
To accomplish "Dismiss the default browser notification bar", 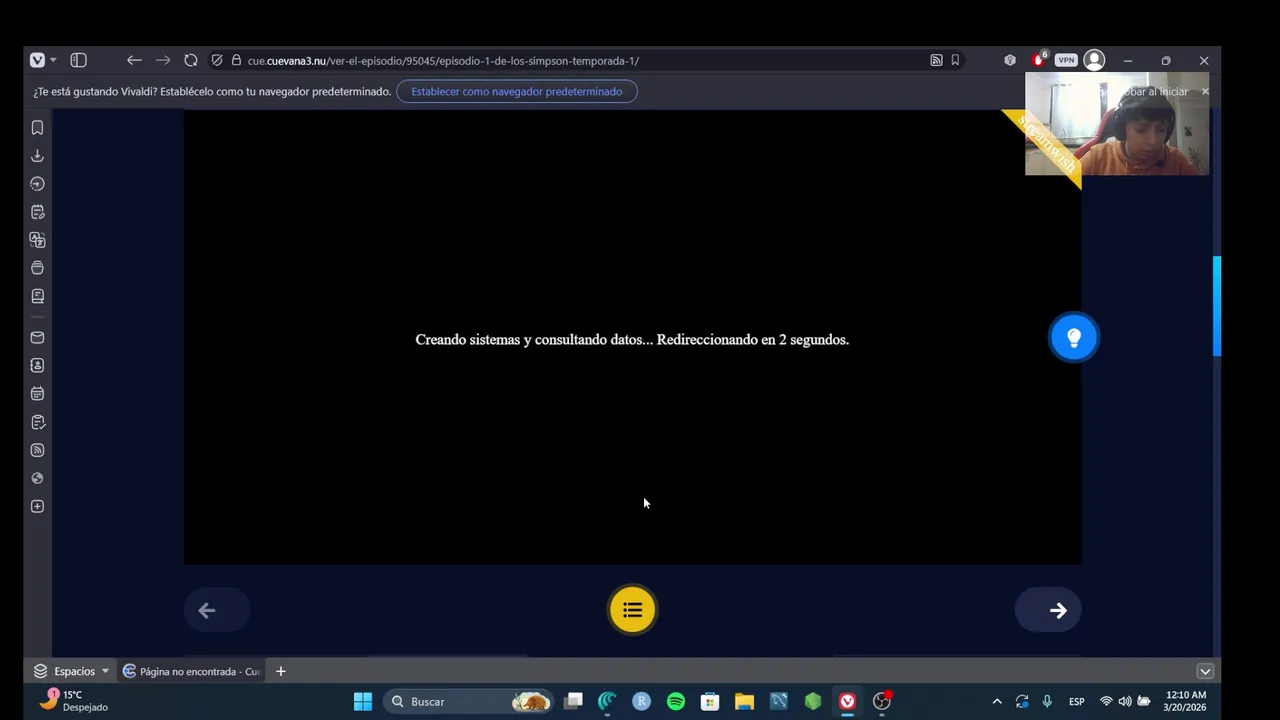I will click(x=1204, y=91).
